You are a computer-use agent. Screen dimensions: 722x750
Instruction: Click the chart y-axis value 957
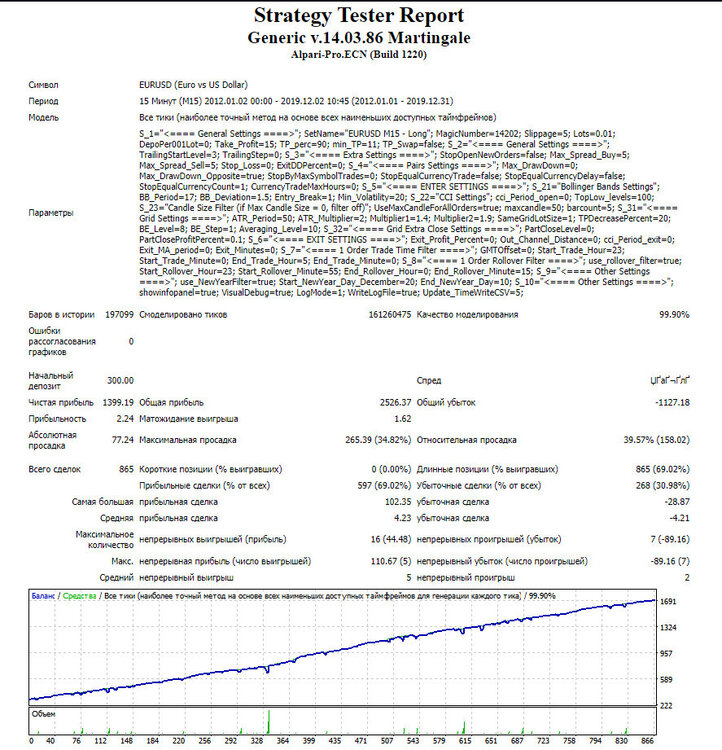tap(666, 653)
